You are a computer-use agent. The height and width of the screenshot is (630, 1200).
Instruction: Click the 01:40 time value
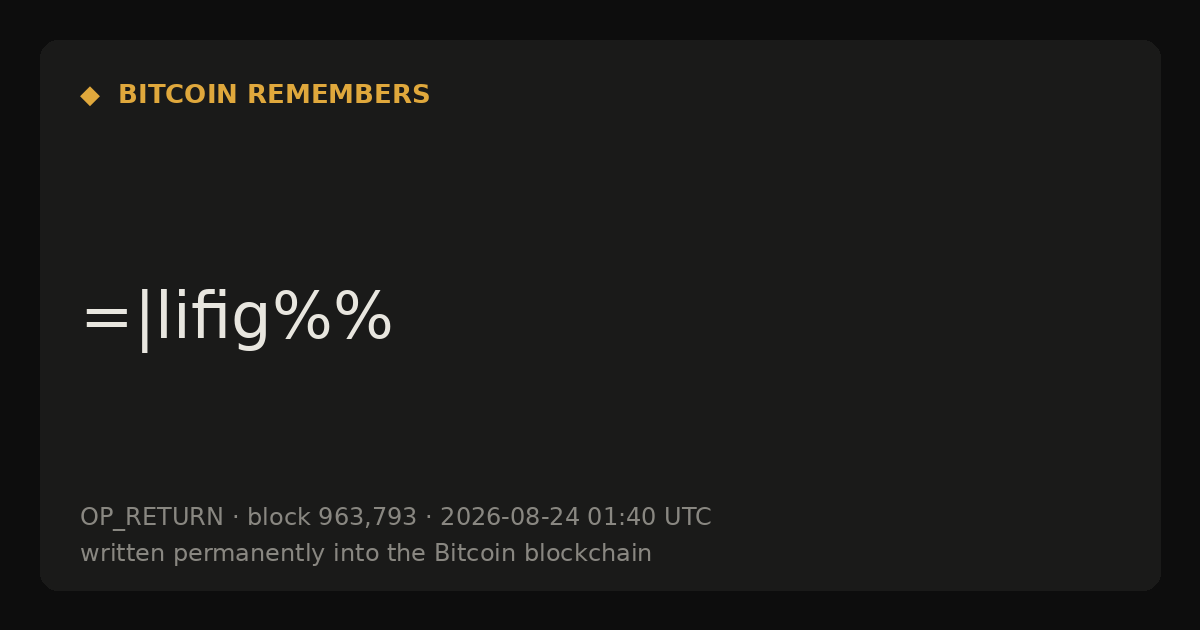tap(621, 518)
